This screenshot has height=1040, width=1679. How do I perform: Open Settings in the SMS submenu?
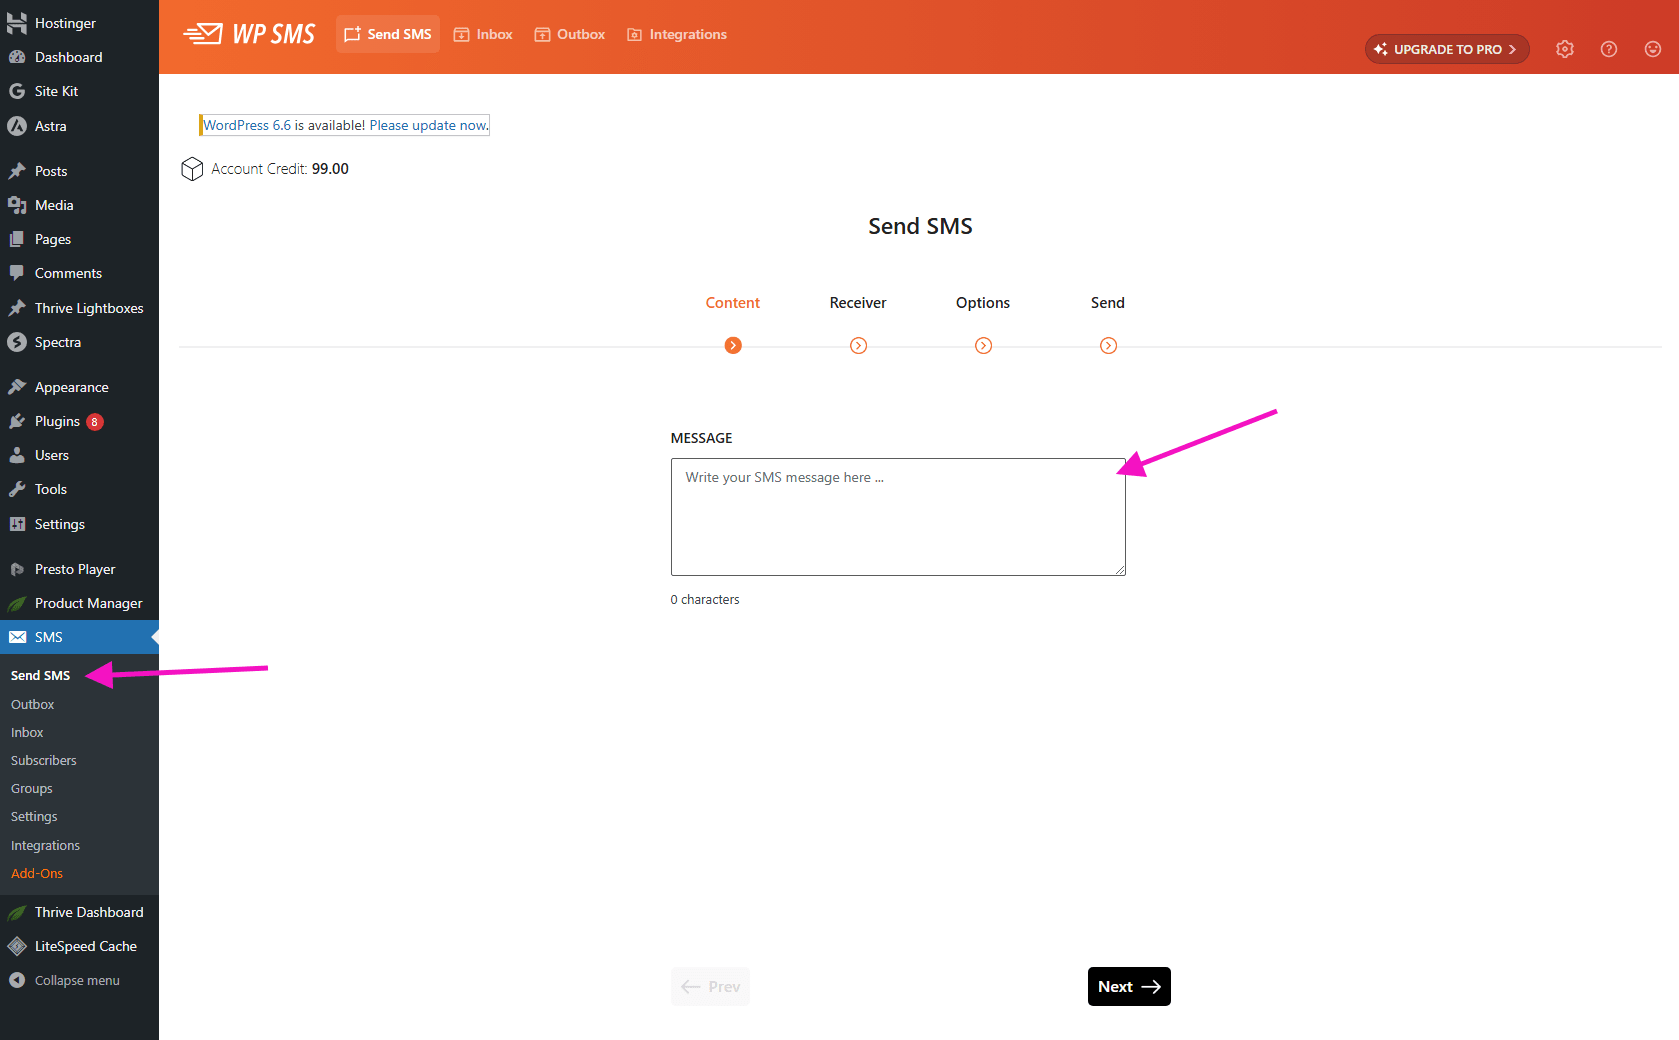[34, 816]
